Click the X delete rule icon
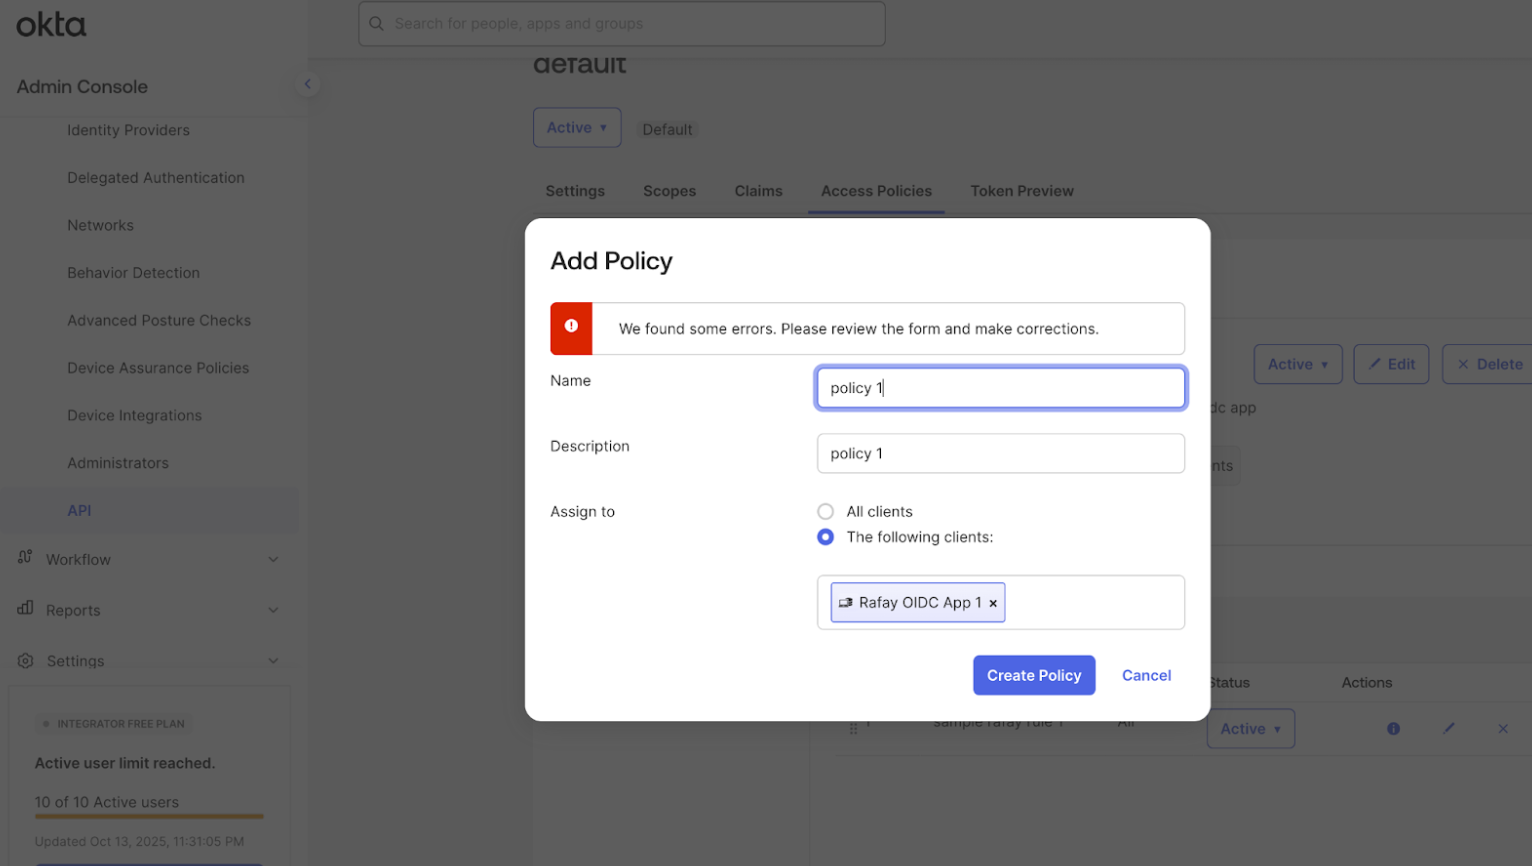 point(1503,729)
